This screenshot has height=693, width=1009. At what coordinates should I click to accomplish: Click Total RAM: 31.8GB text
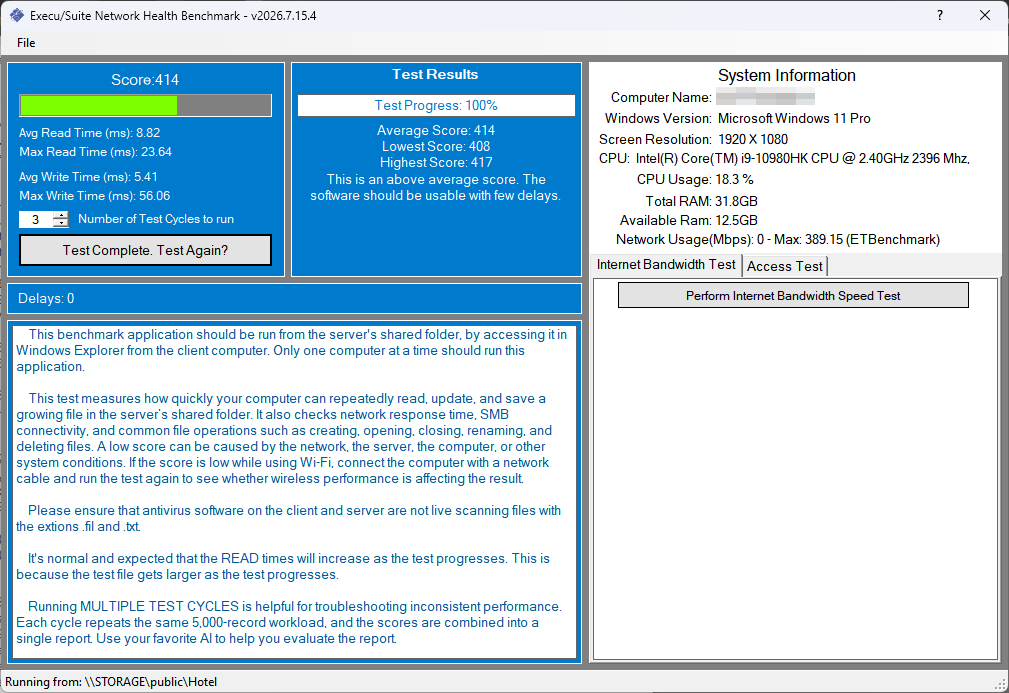click(701, 201)
